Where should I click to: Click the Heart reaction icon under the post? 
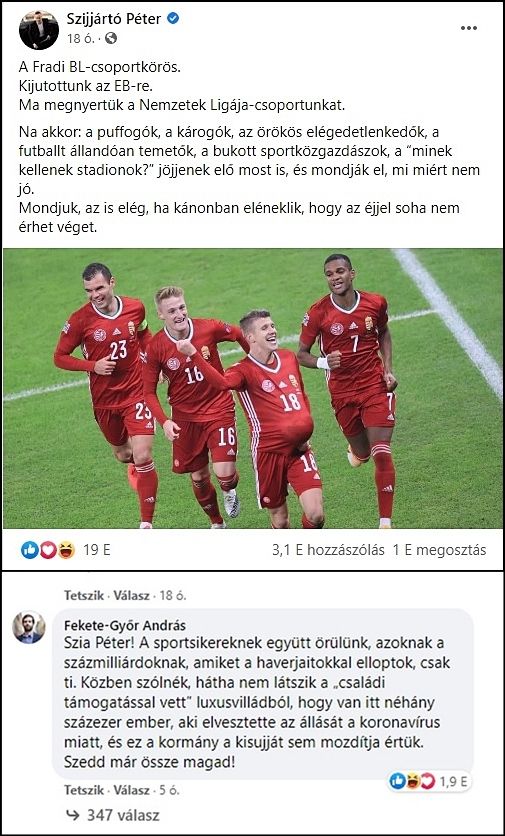48,550
